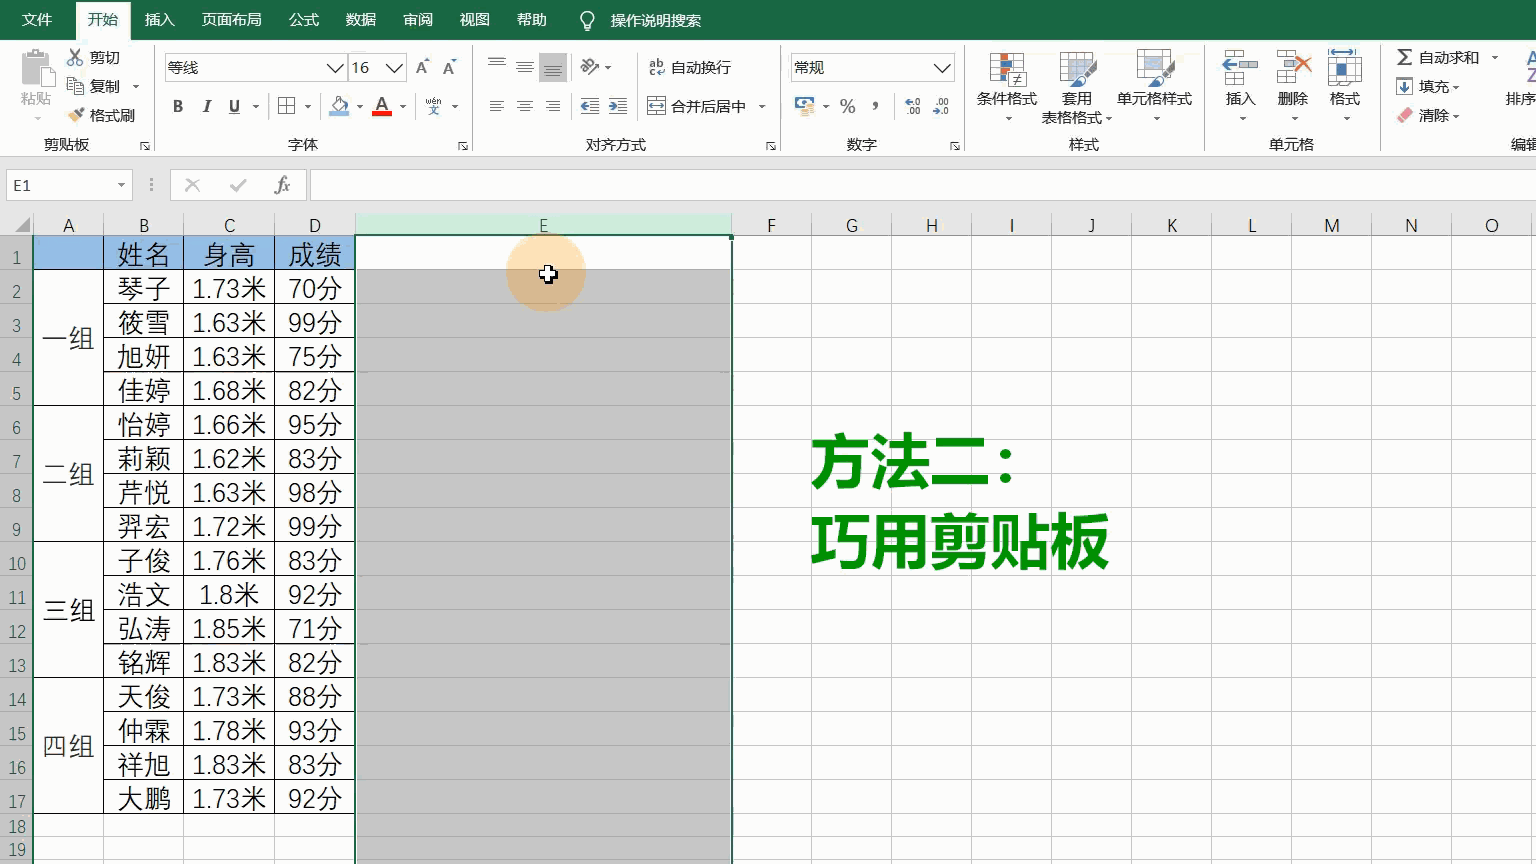This screenshot has width=1536, height=864.
Task: Apply accounting number format icon
Action: pyautogui.click(x=804, y=106)
